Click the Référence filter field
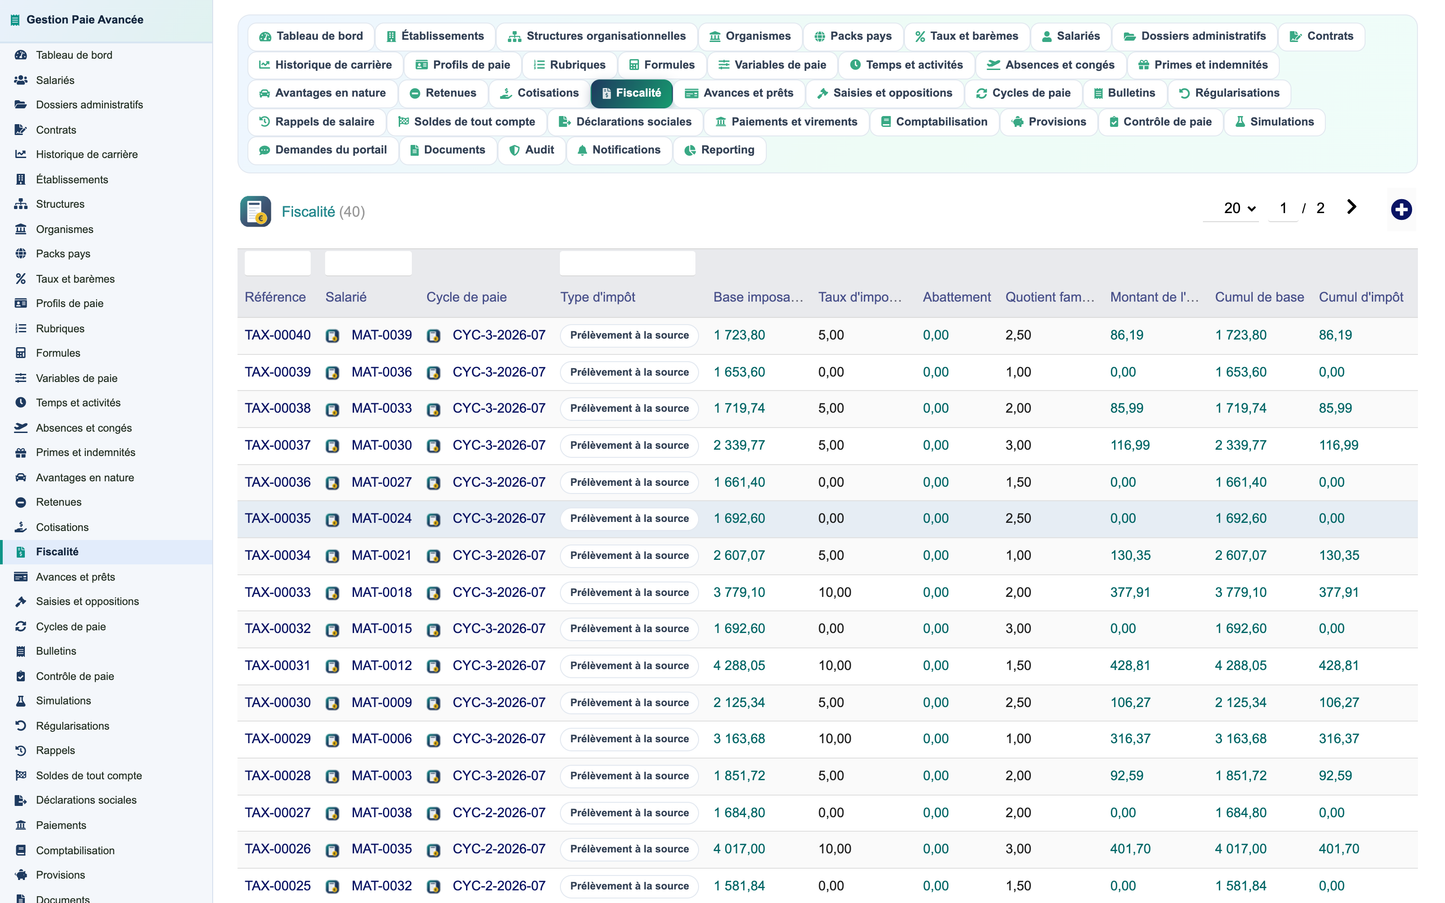Image resolution: width=1445 pixels, height=903 pixels. [x=277, y=263]
